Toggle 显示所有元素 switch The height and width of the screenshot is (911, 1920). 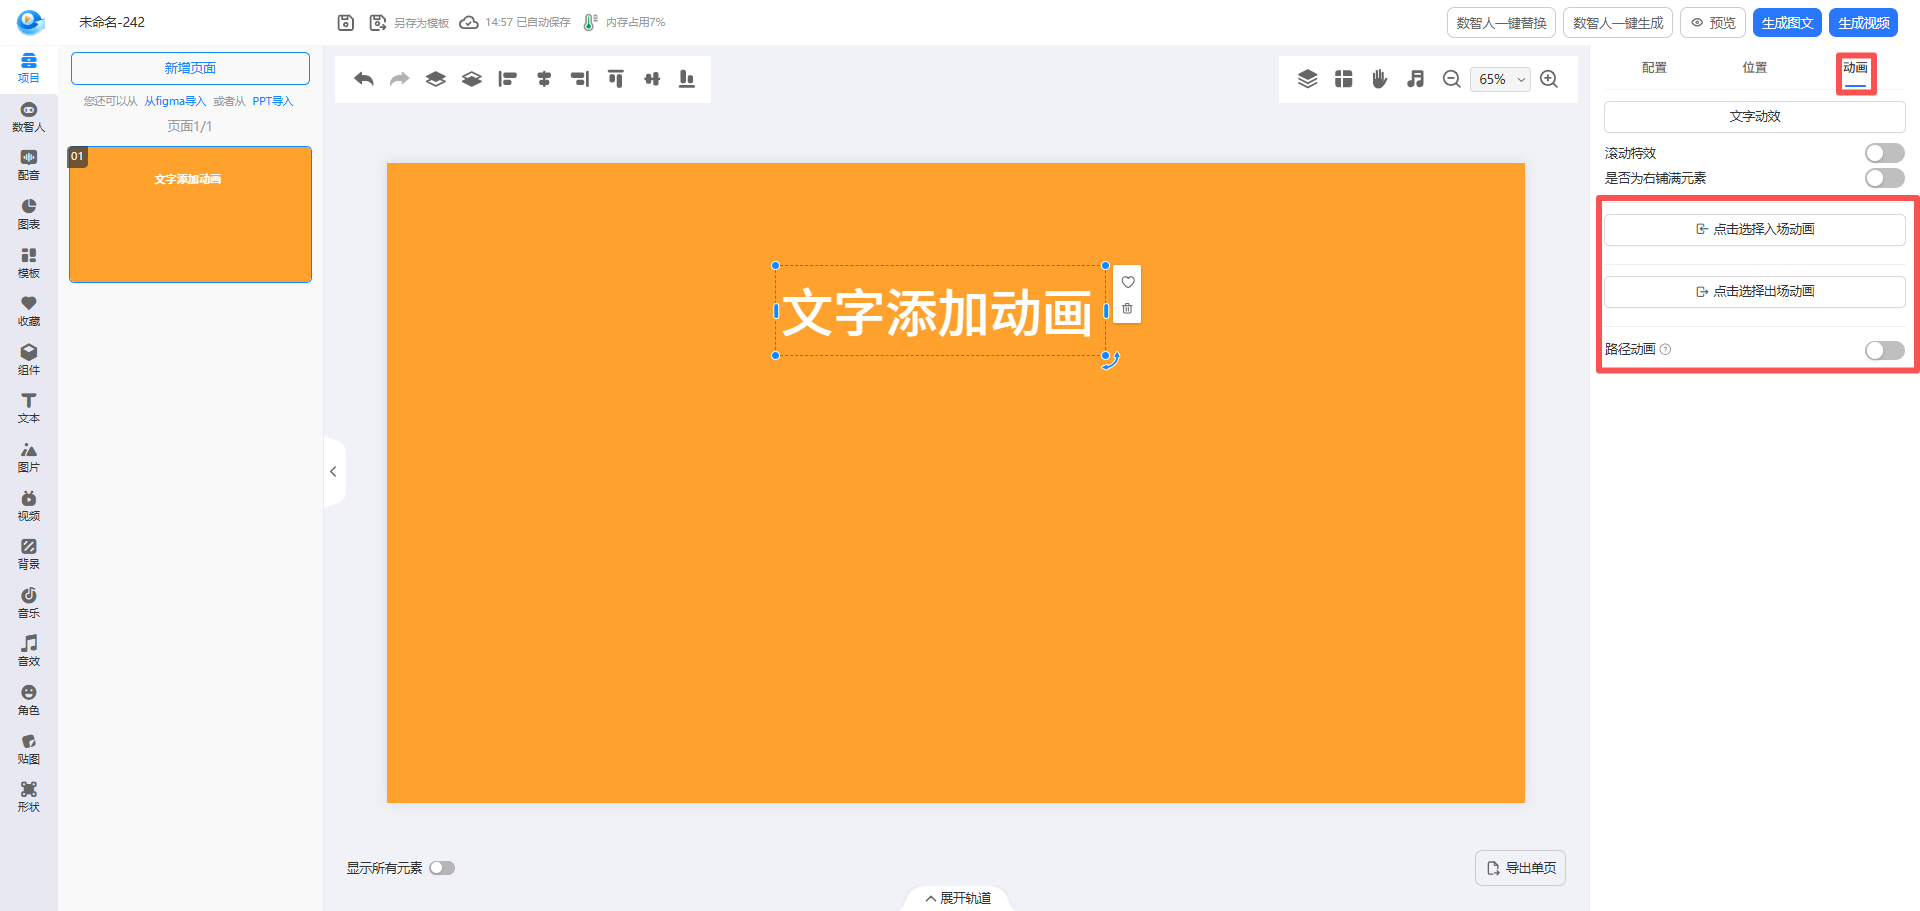(x=442, y=868)
